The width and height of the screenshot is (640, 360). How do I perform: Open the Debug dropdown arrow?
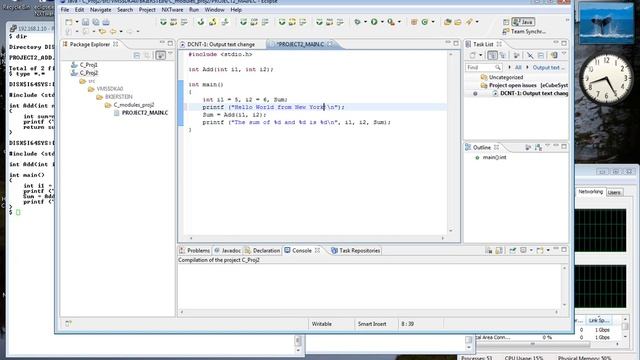[x=365, y=22]
